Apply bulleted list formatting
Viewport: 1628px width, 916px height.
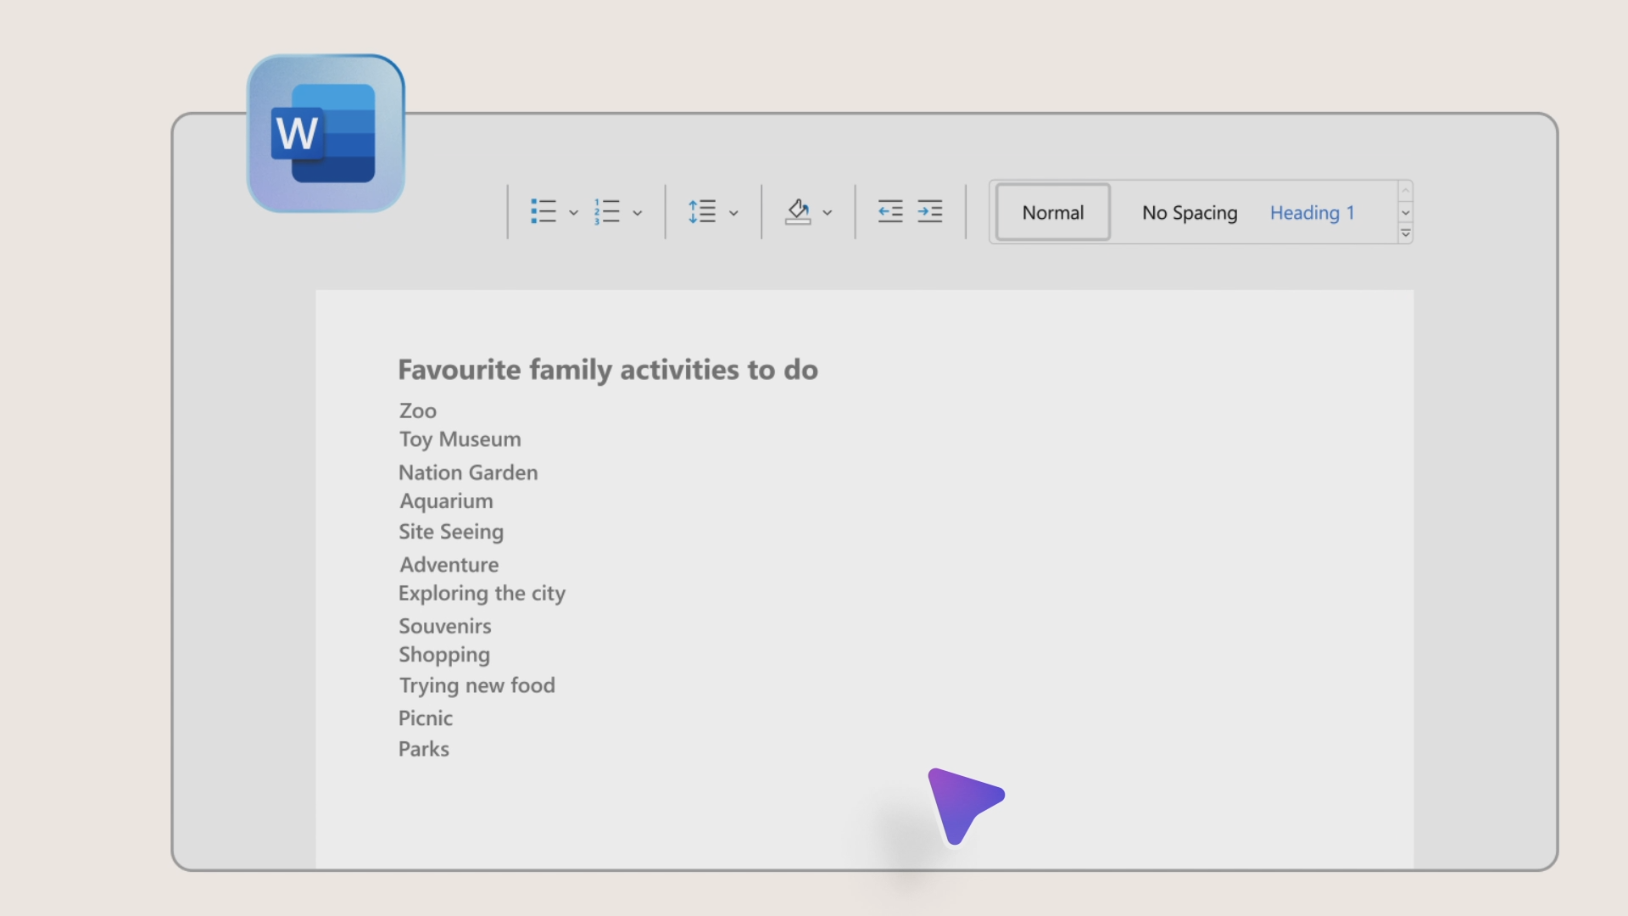[x=543, y=212]
